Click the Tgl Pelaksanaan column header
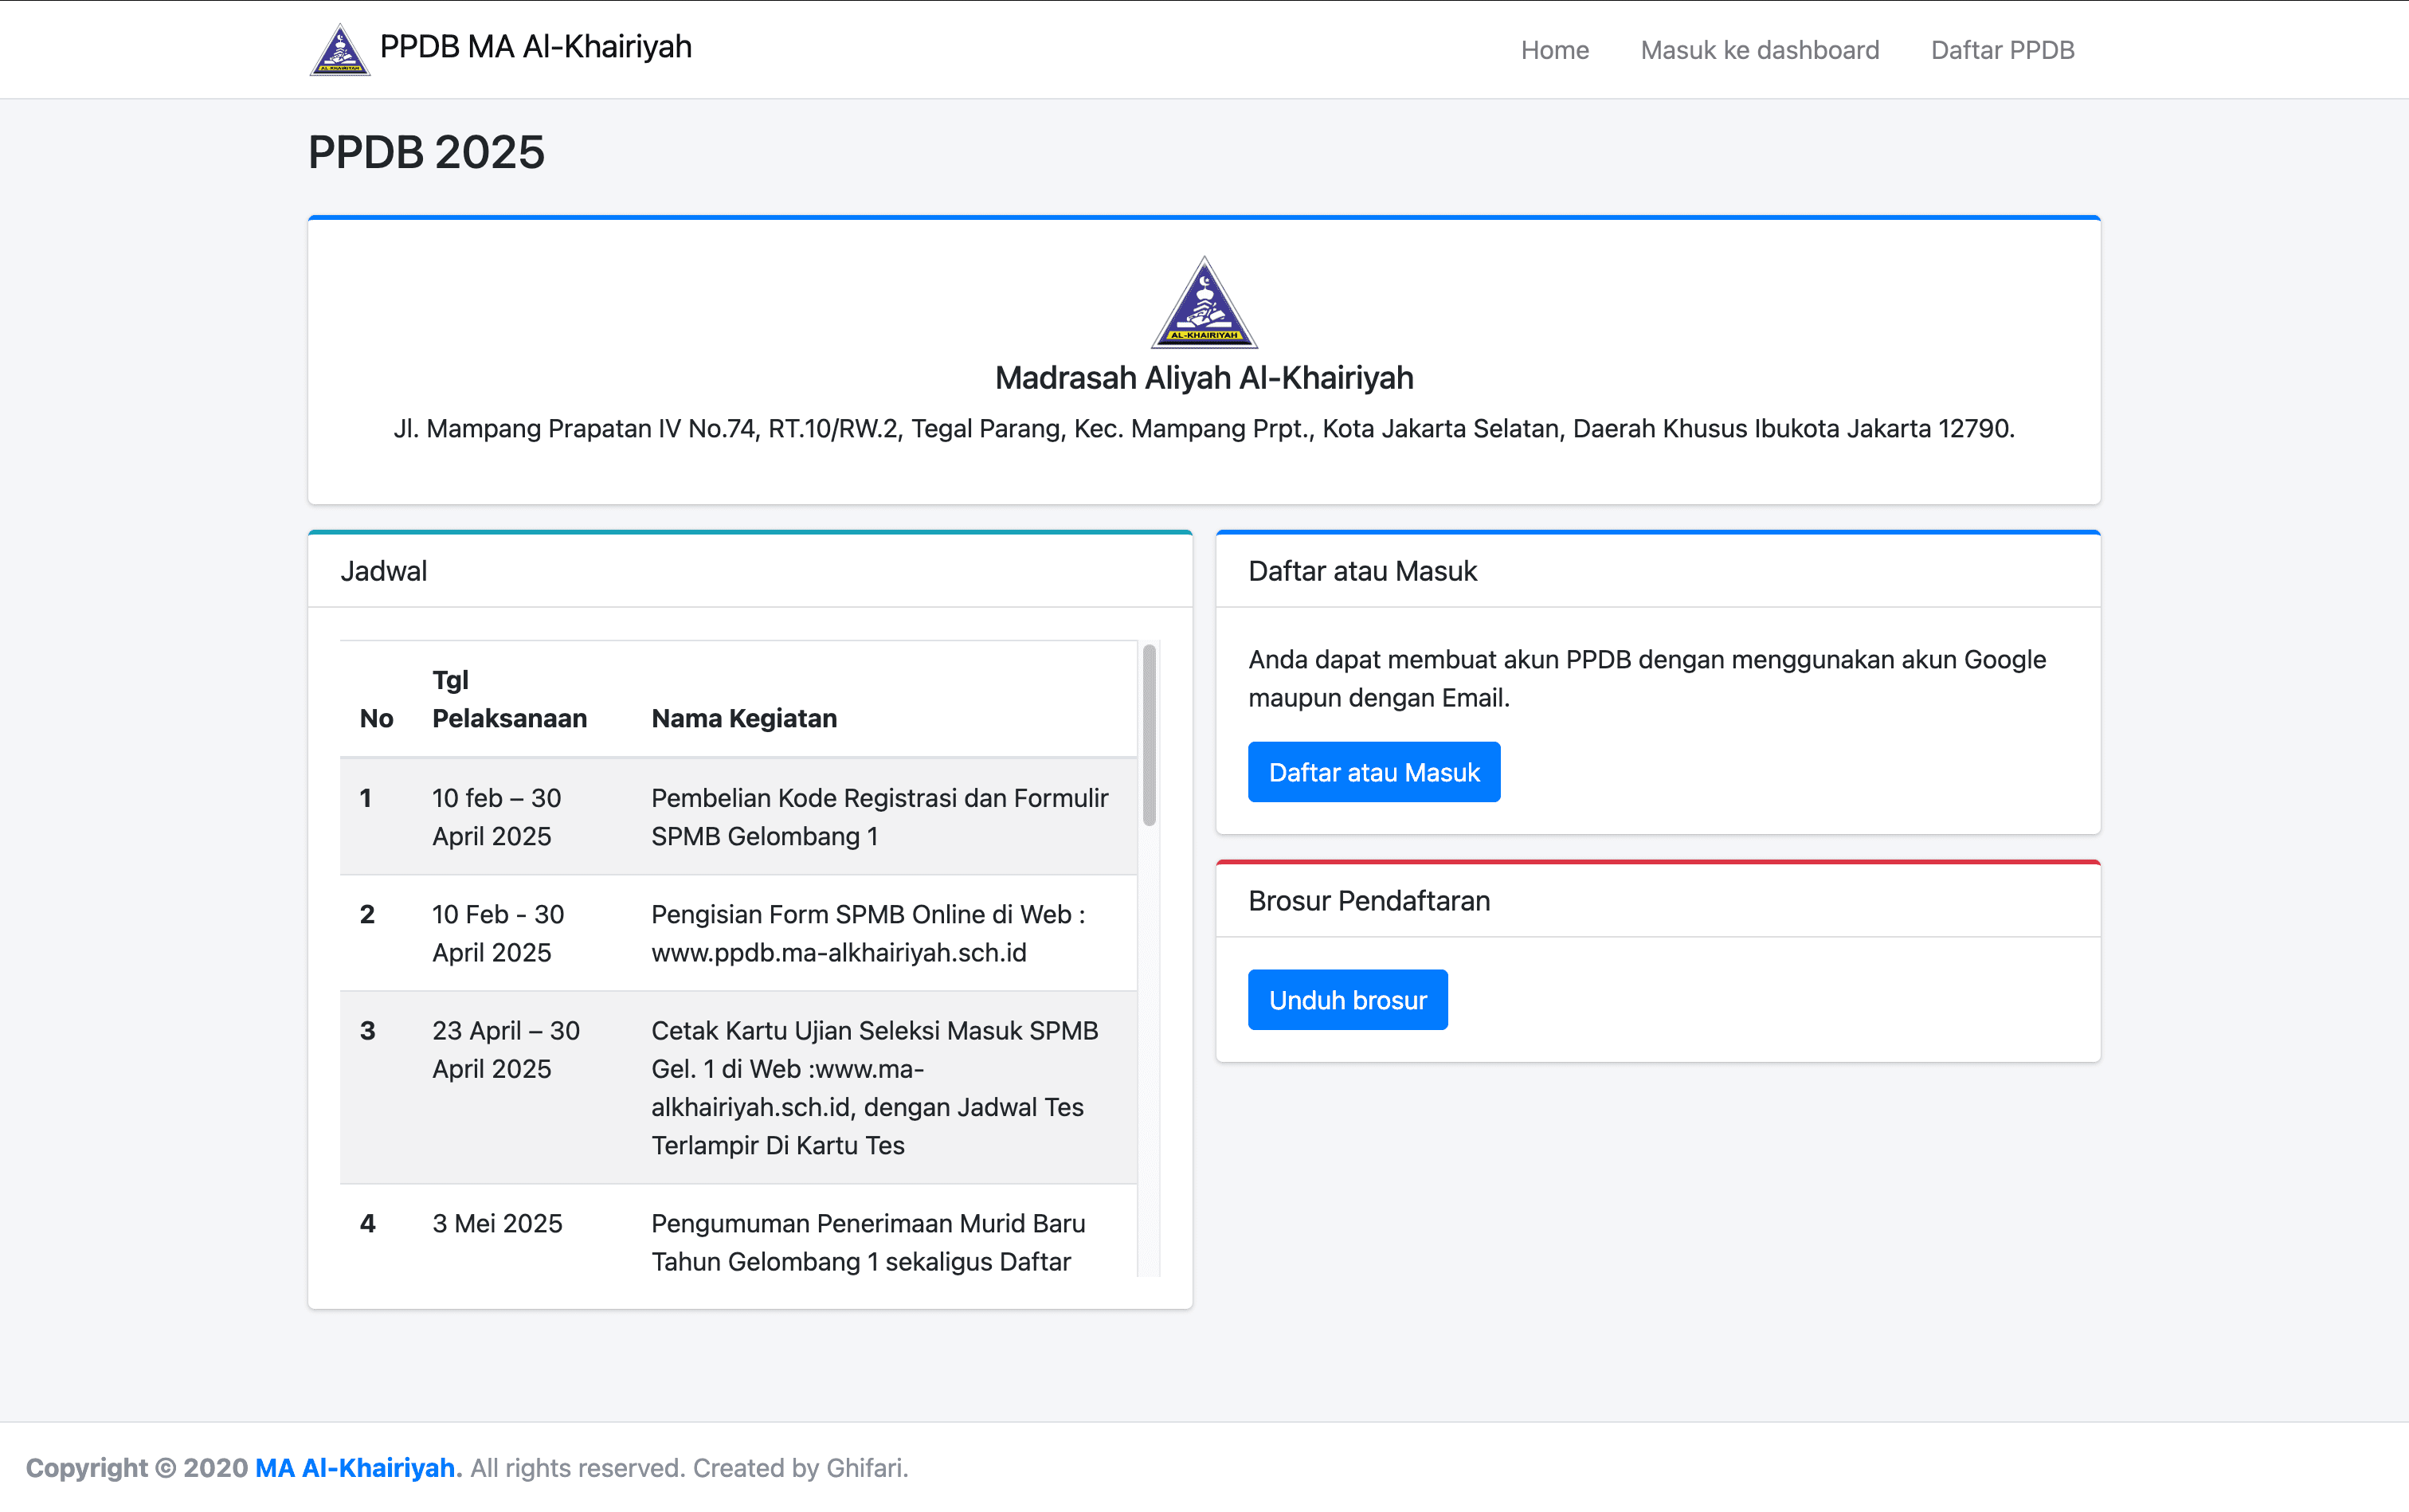Image resolution: width=2409 pixels, height=1512 pixels. click(510, 699)
